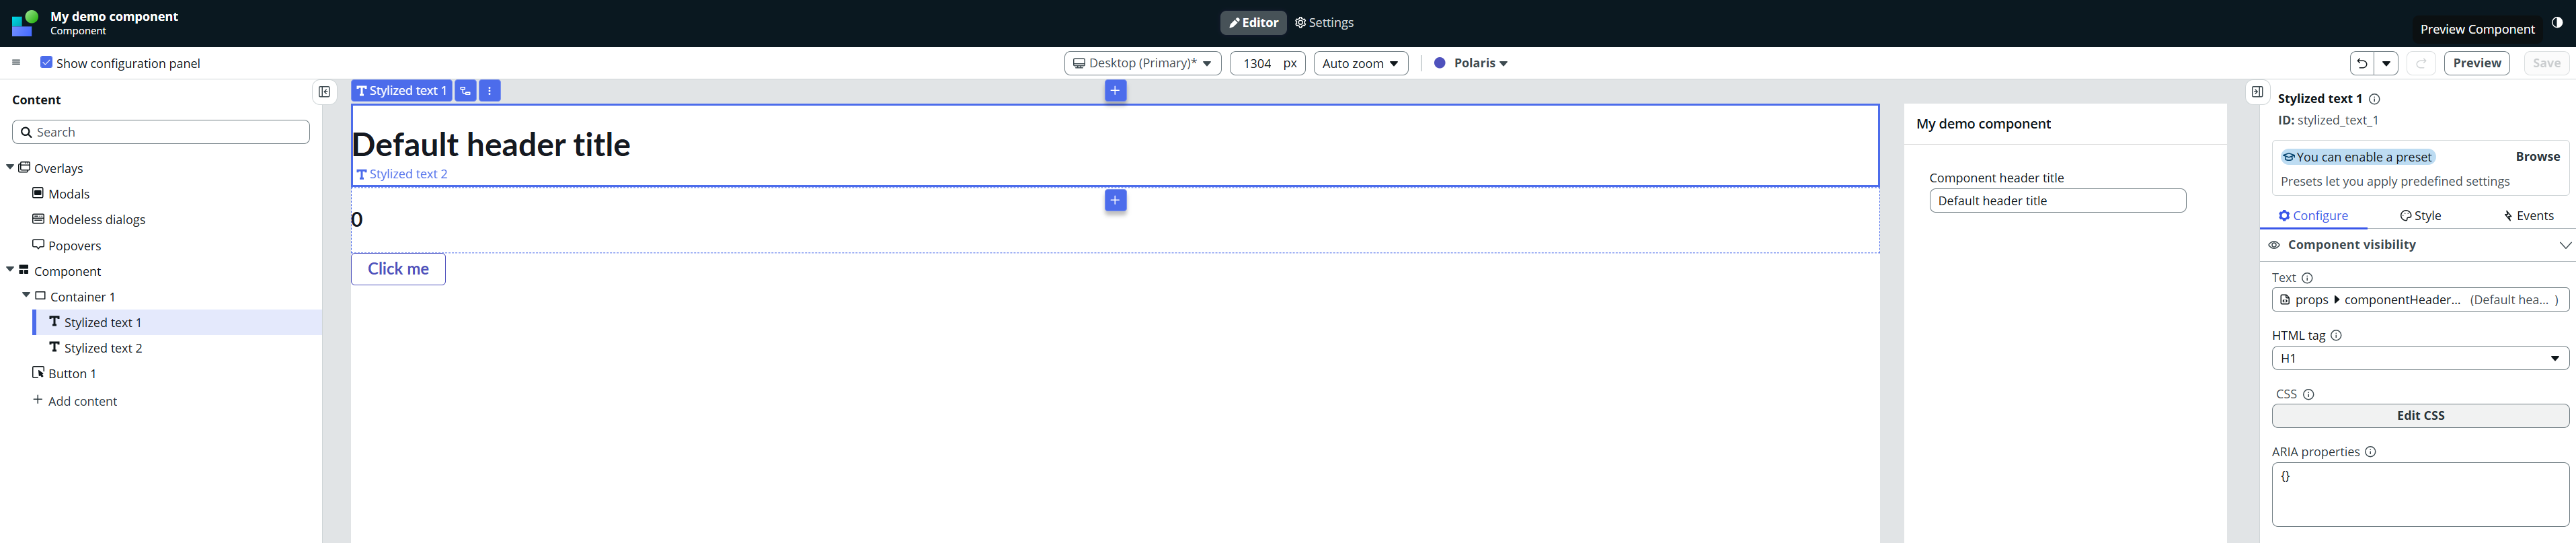Collapse the left Content panel

(324, 92)
